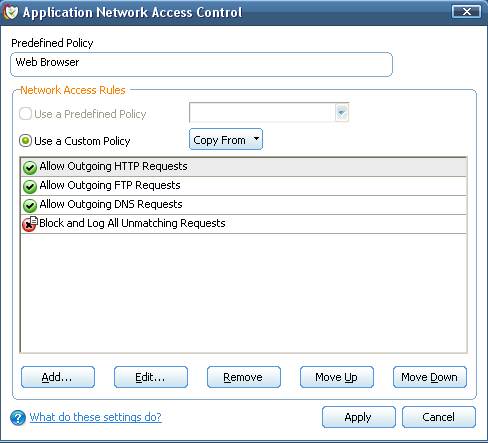
Task: Click the green check icon beside HTTP rule
Action: coord(30,167)
